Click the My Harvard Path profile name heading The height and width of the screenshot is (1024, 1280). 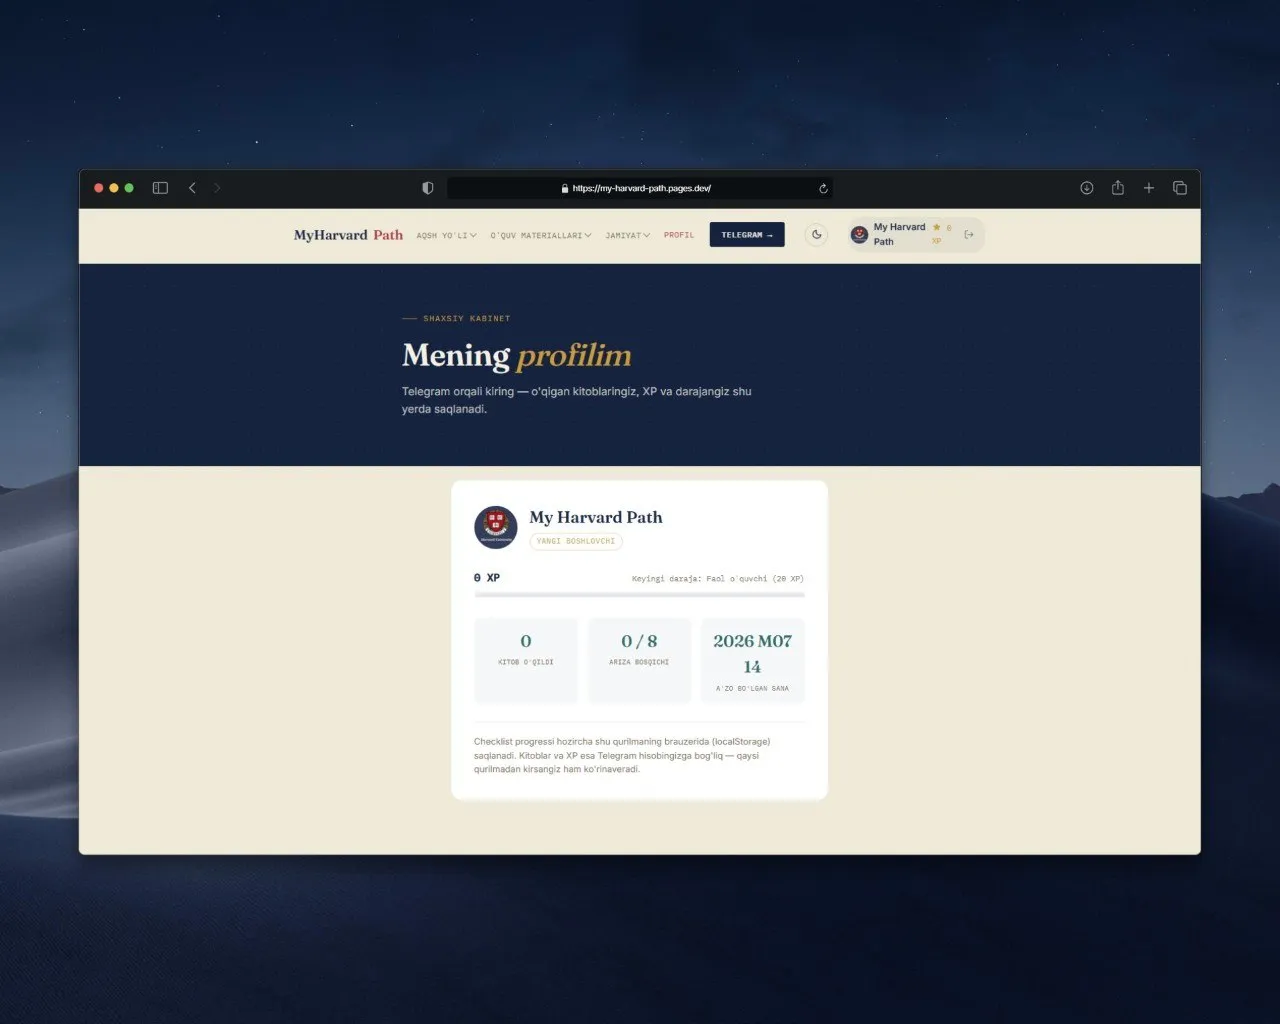click(596, 517)
